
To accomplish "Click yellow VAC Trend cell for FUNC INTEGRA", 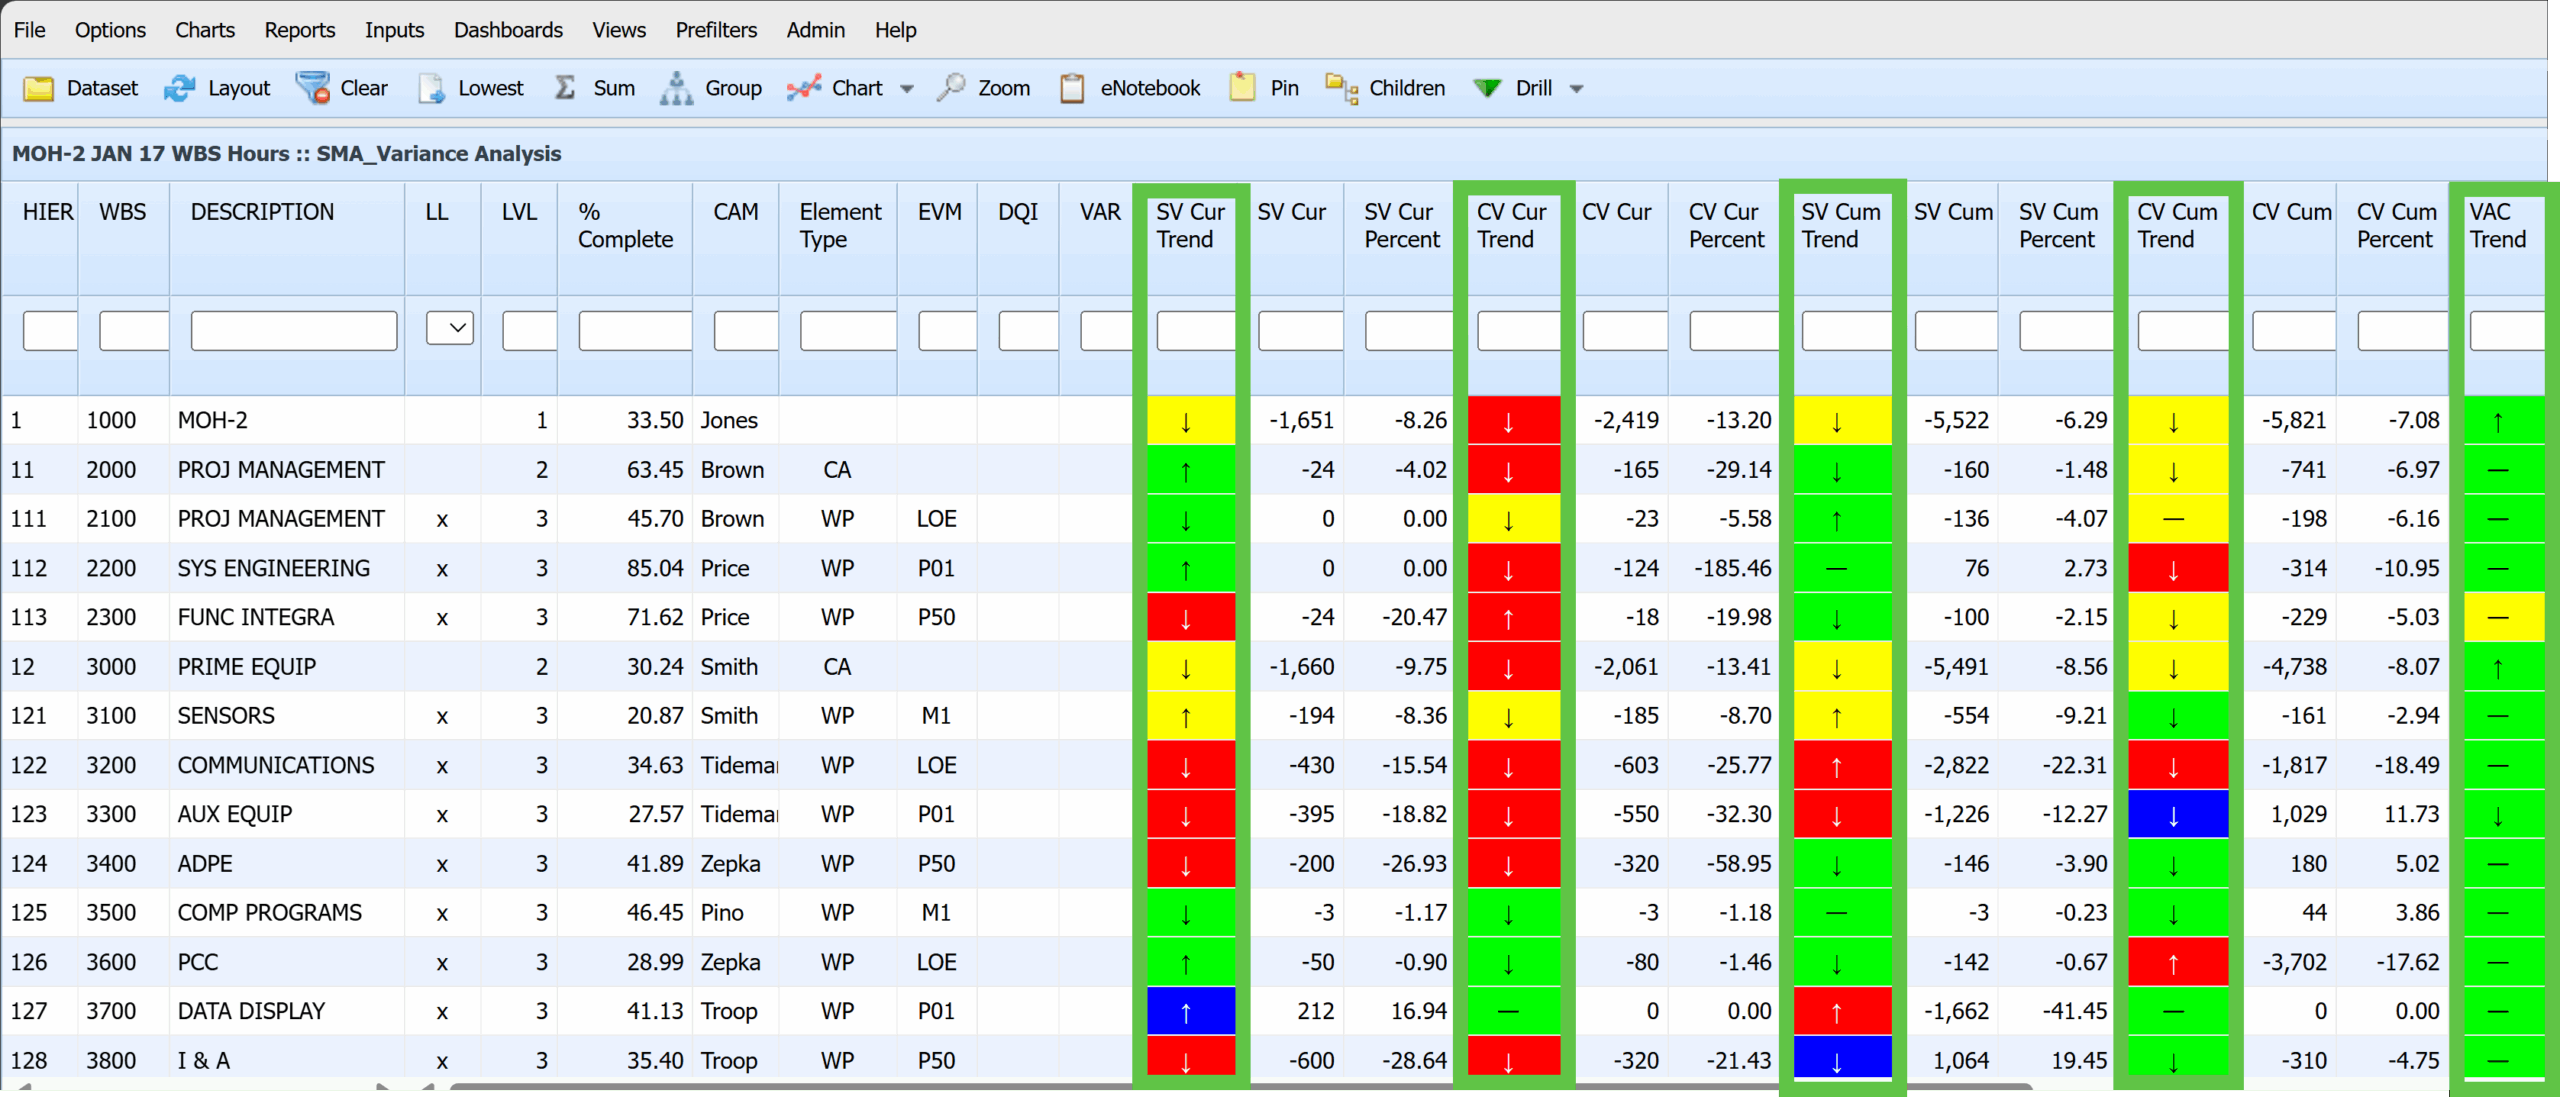I will 2504,617.
